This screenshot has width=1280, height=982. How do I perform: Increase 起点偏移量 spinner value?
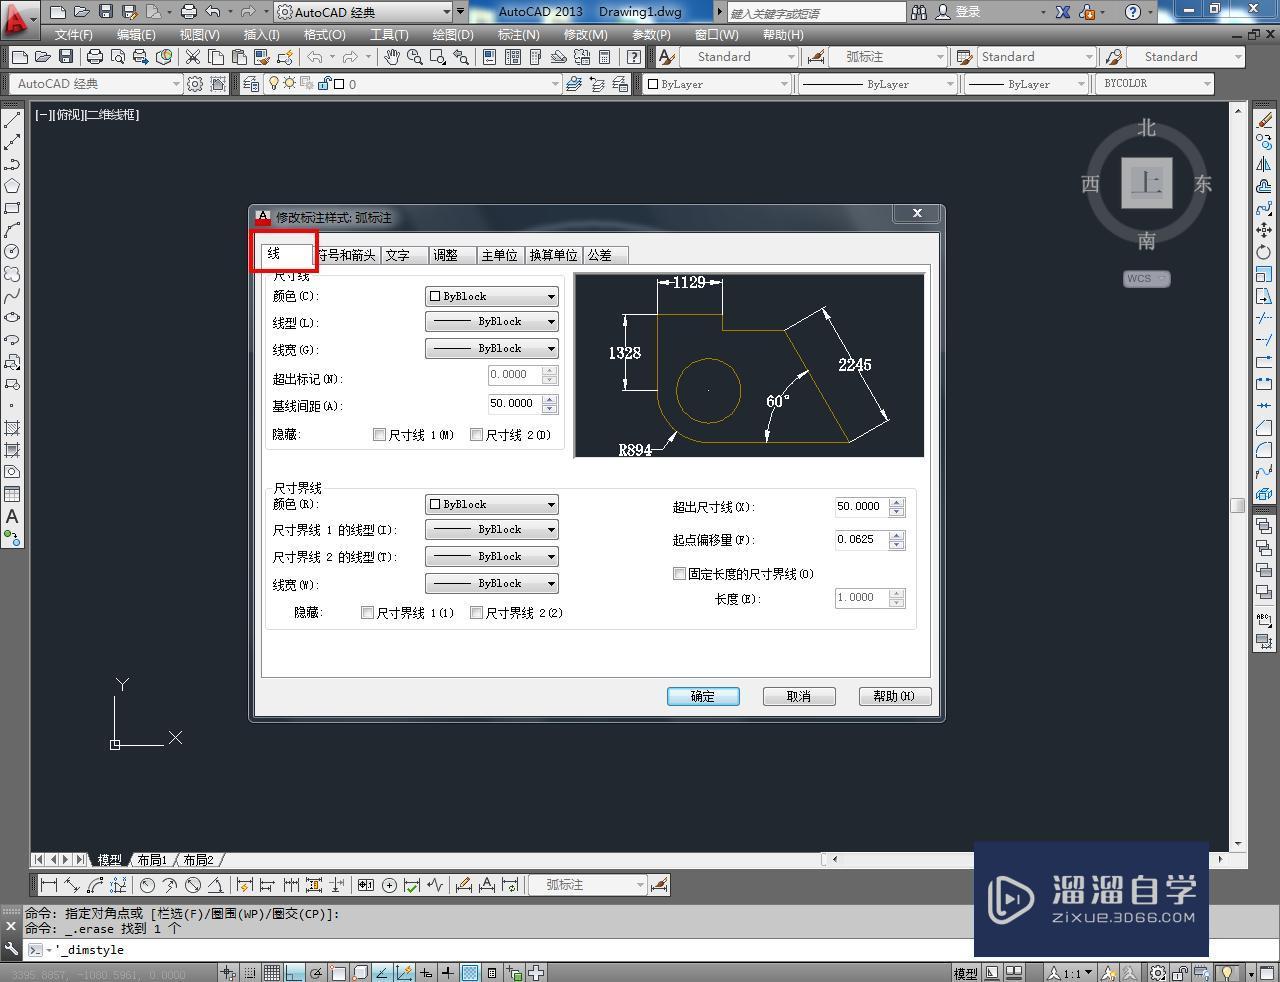pos(897,535)
